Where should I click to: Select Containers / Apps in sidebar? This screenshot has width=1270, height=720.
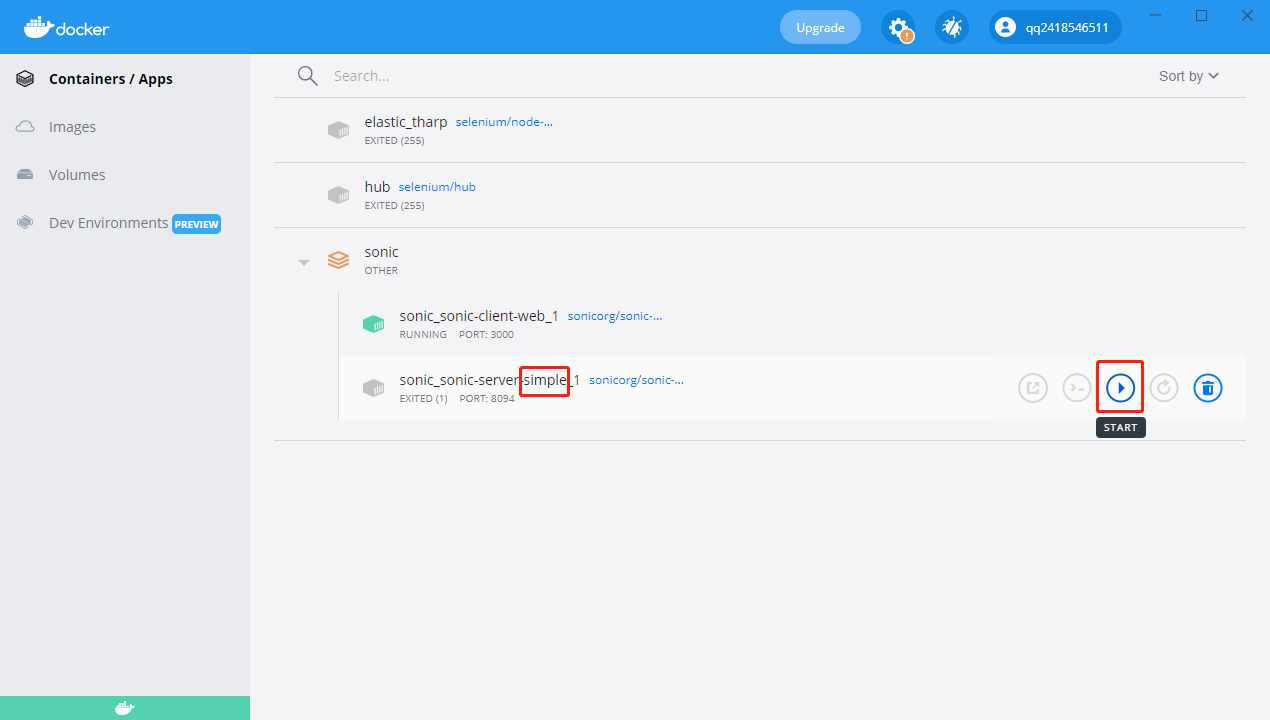[111, 79]
